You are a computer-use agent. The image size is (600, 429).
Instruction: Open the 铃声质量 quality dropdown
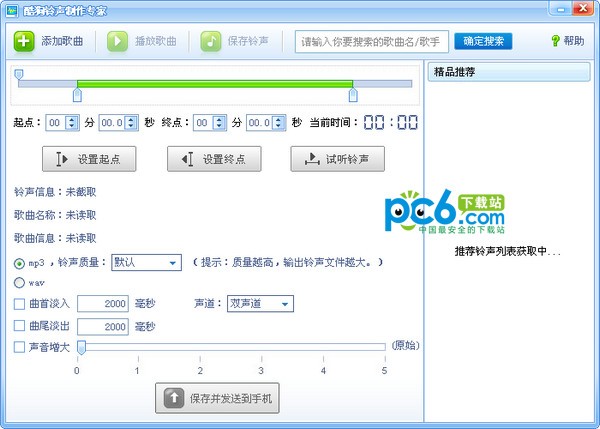point(146,263)
